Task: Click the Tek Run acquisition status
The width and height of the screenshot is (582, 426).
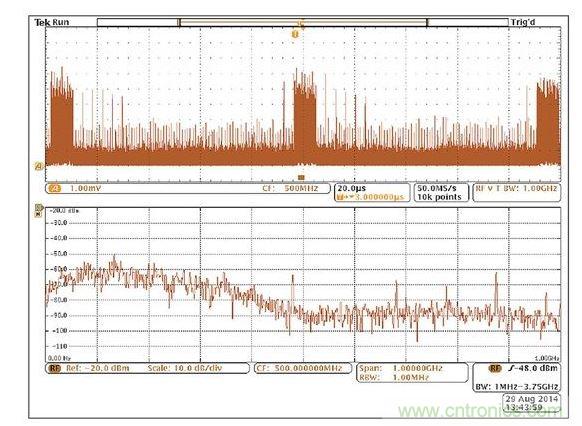Action: tap(52, 22)
